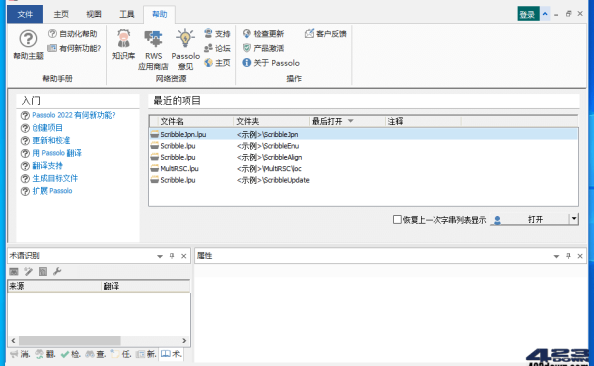The width and height of the screenshot is (594, 366).
Task: Open dropdown arrow next to 打开 button
Action: [574, 219]
